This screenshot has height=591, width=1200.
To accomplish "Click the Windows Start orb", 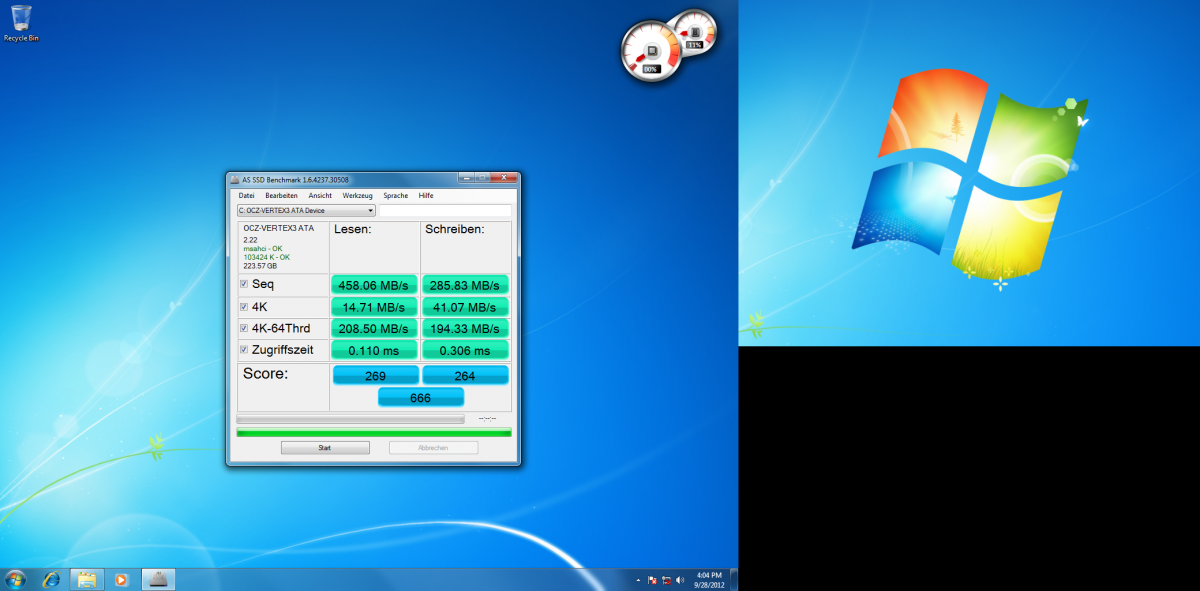I will pos(16,579).
